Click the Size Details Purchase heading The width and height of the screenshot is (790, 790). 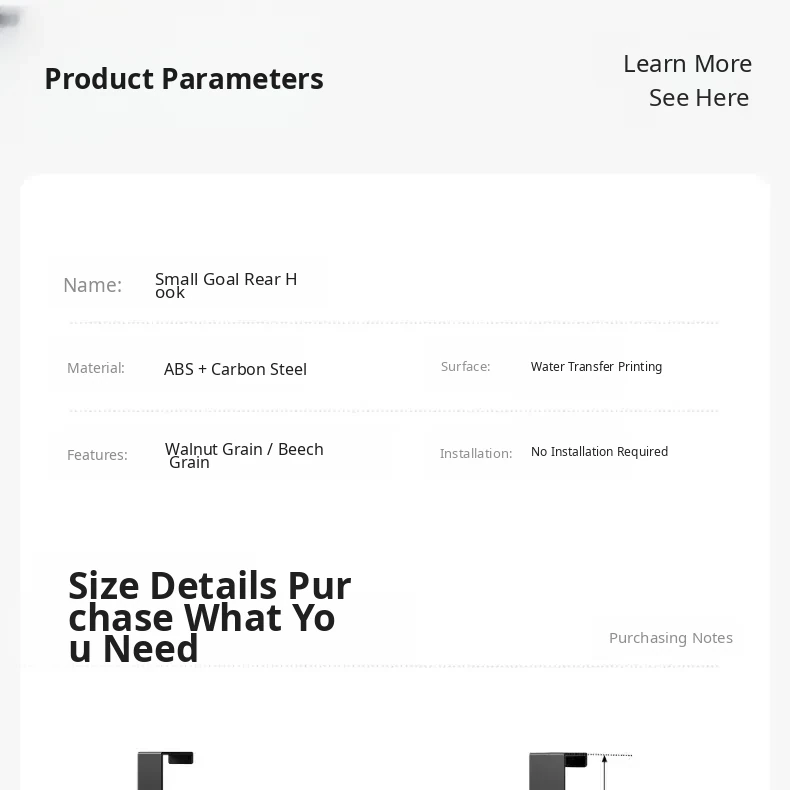210,617
